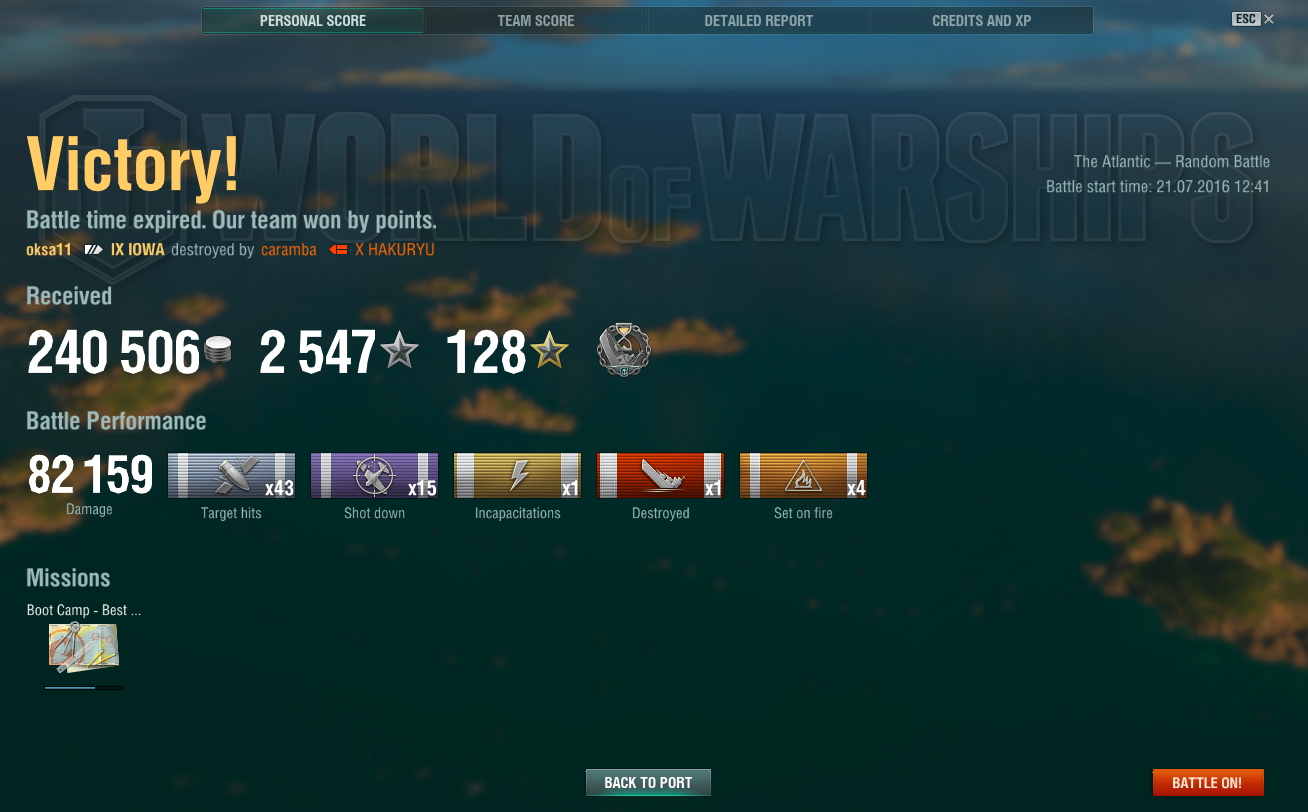
Task: Click the Set on fire ribbon
Action: pos(803,476)
